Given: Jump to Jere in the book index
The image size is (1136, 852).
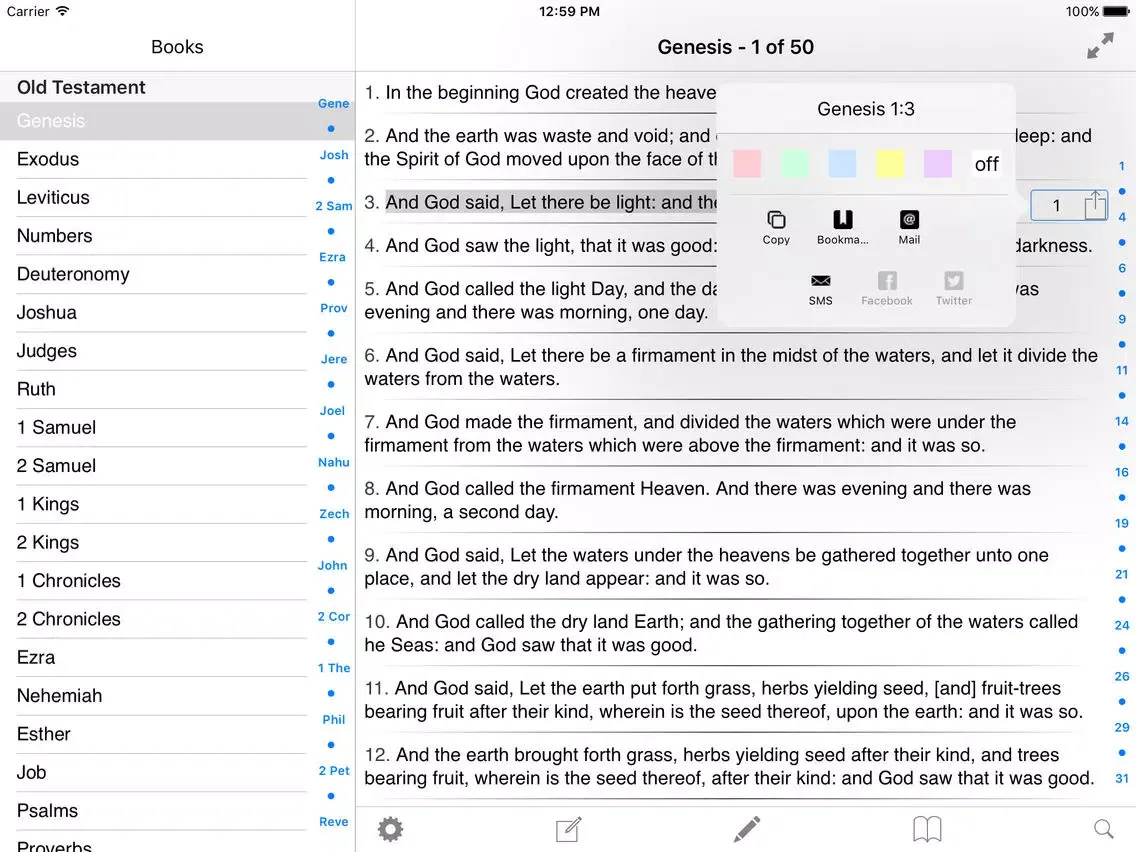Looking at the screenshot, I should coord(333,359).
